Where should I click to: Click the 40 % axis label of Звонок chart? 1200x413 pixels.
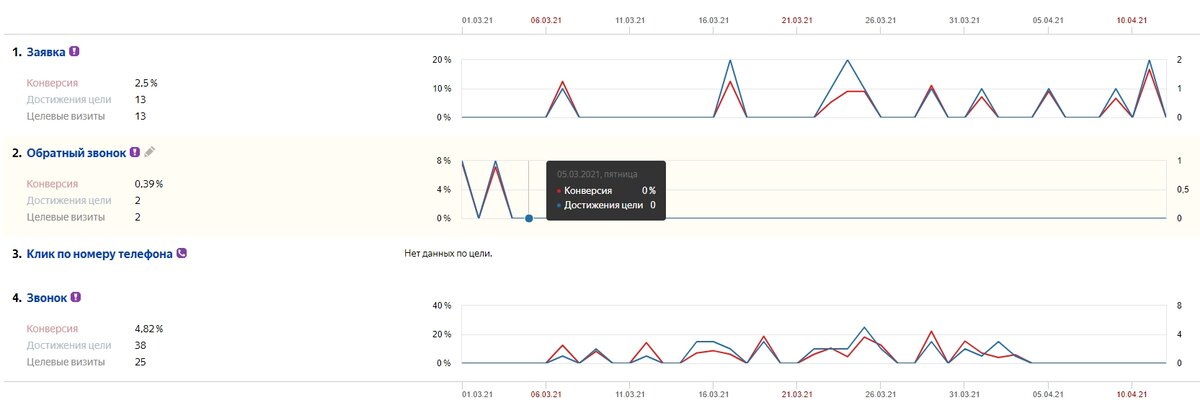[x=441, y=306]
